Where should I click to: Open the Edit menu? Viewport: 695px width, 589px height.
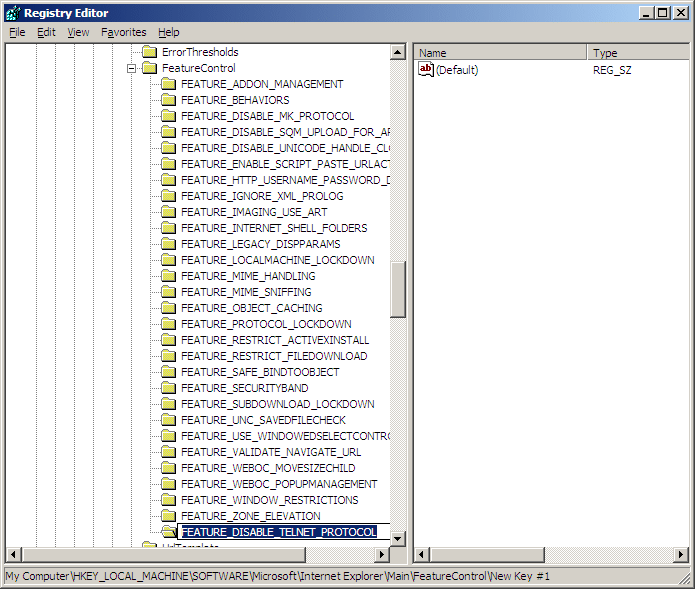click(46, 32)
